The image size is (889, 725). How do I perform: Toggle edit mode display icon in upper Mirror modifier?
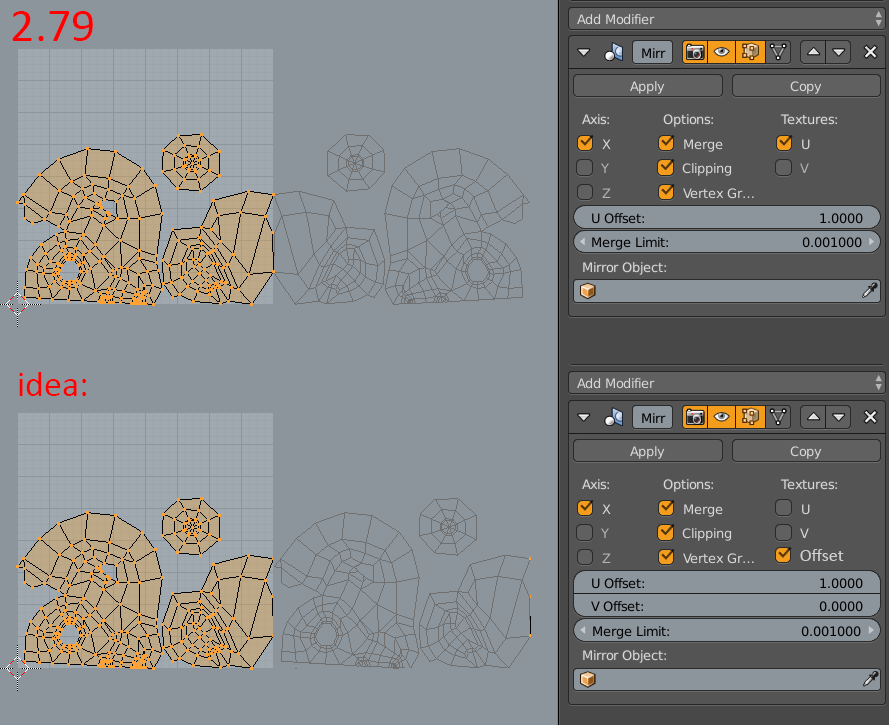(750, 52)
